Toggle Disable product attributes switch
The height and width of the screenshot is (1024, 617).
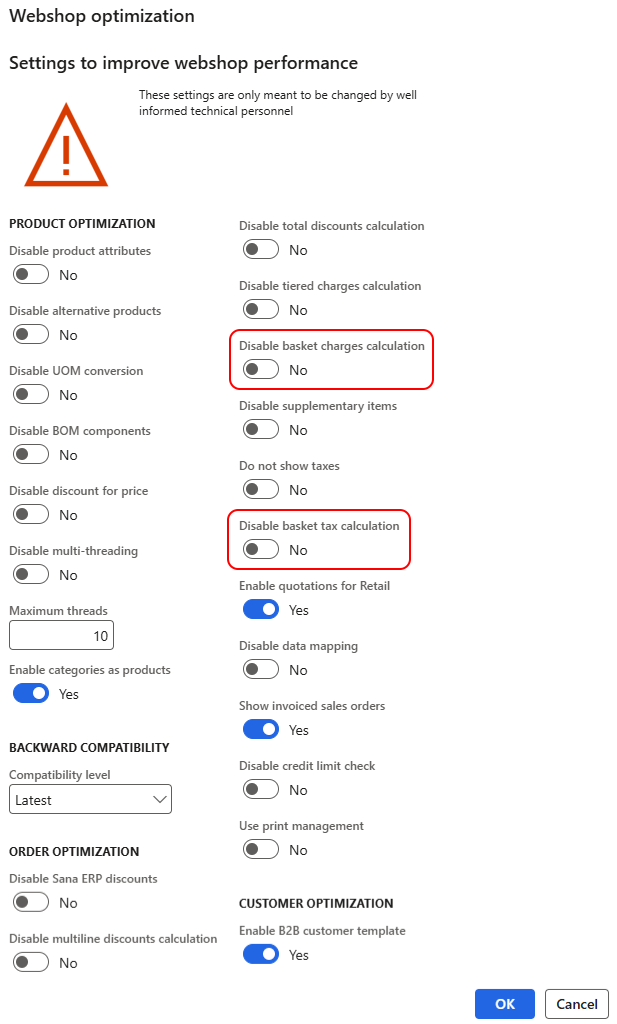coord(31,275)
